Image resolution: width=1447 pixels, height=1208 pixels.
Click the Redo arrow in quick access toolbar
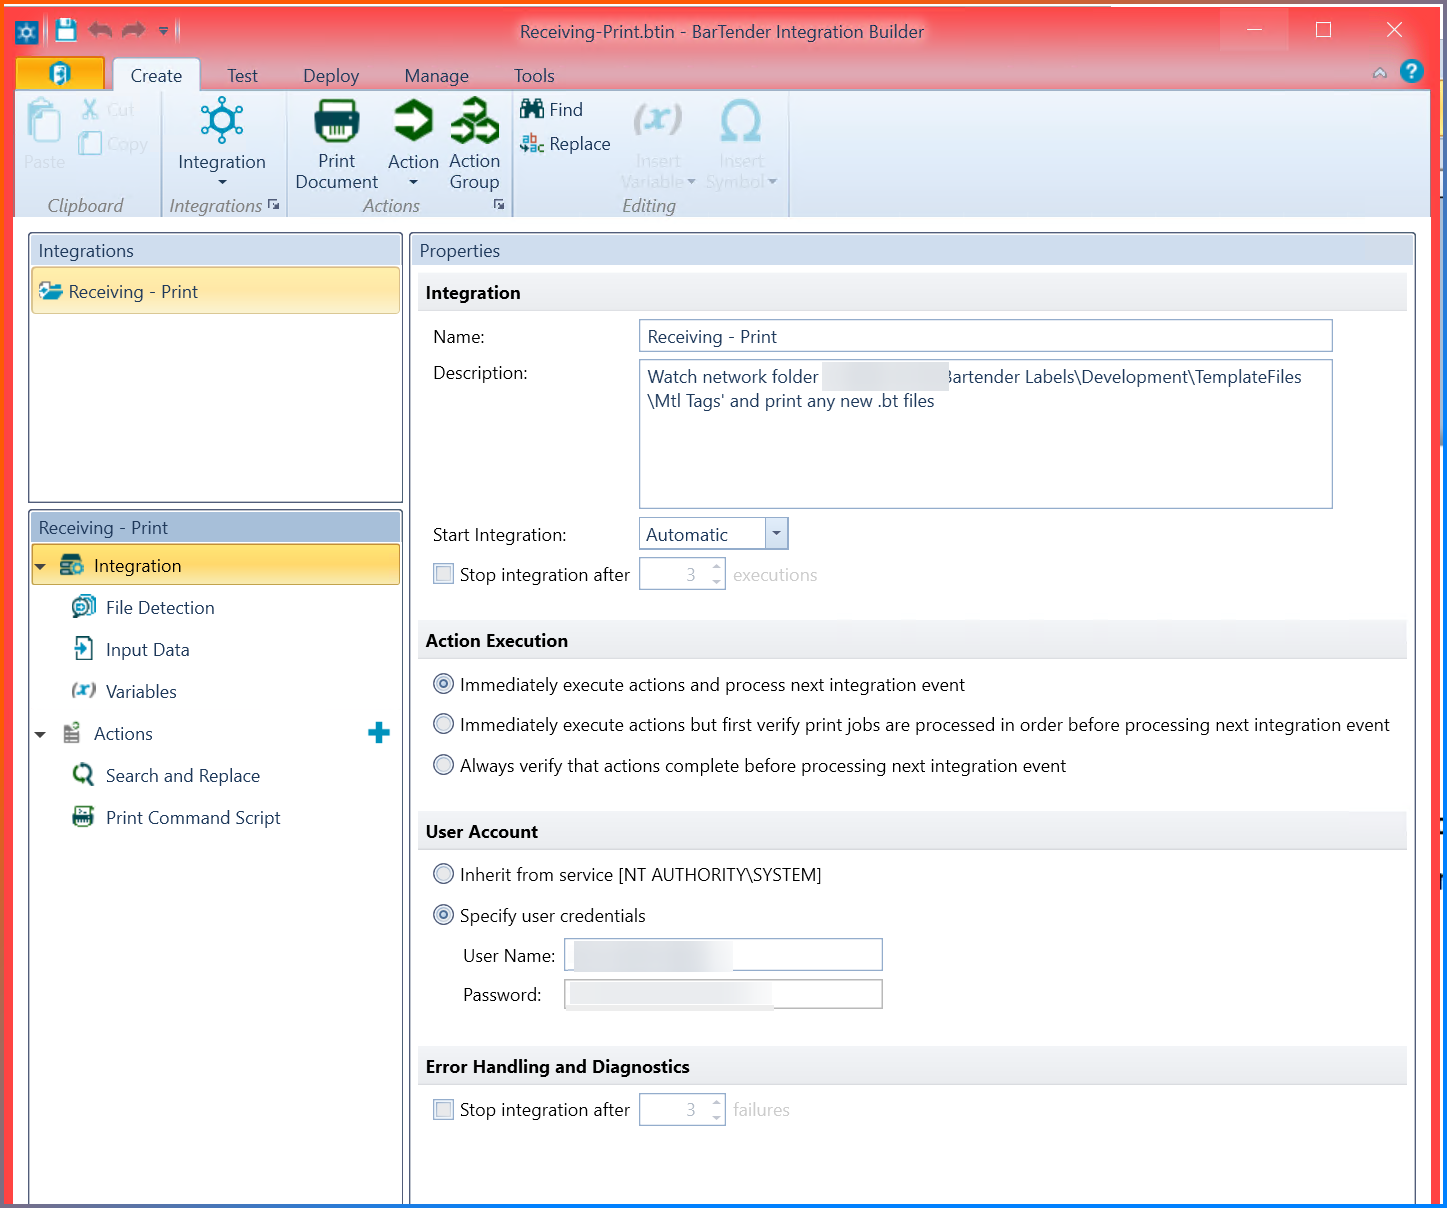(x=133, y=30)
